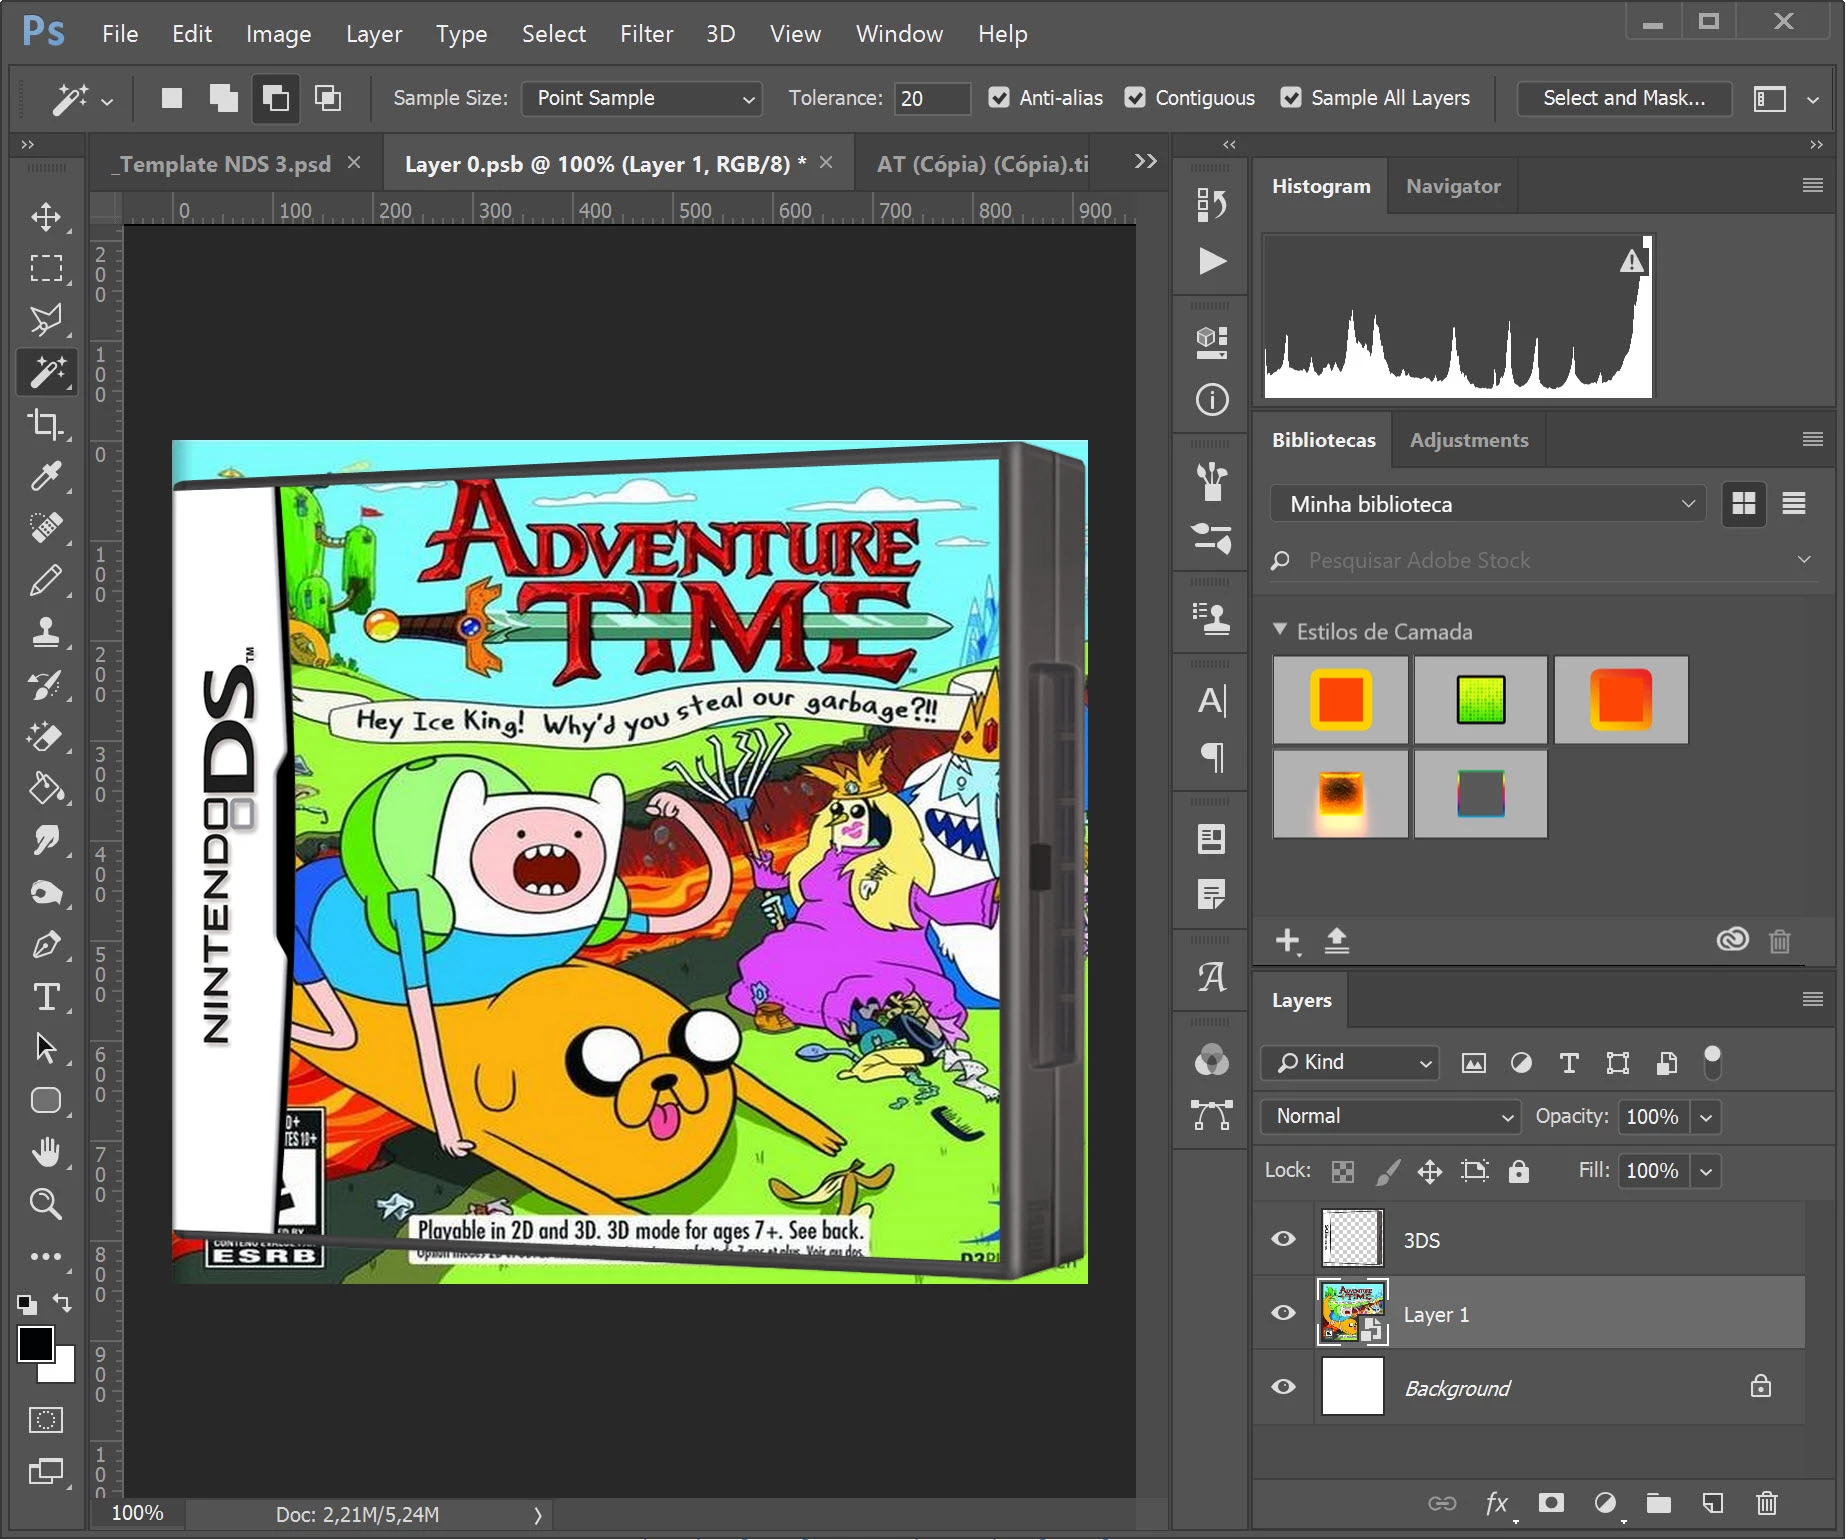Select the Move tool
Image resolution: width=1846 pixels, height=1540 pixels.
click(x=45, y=217)
